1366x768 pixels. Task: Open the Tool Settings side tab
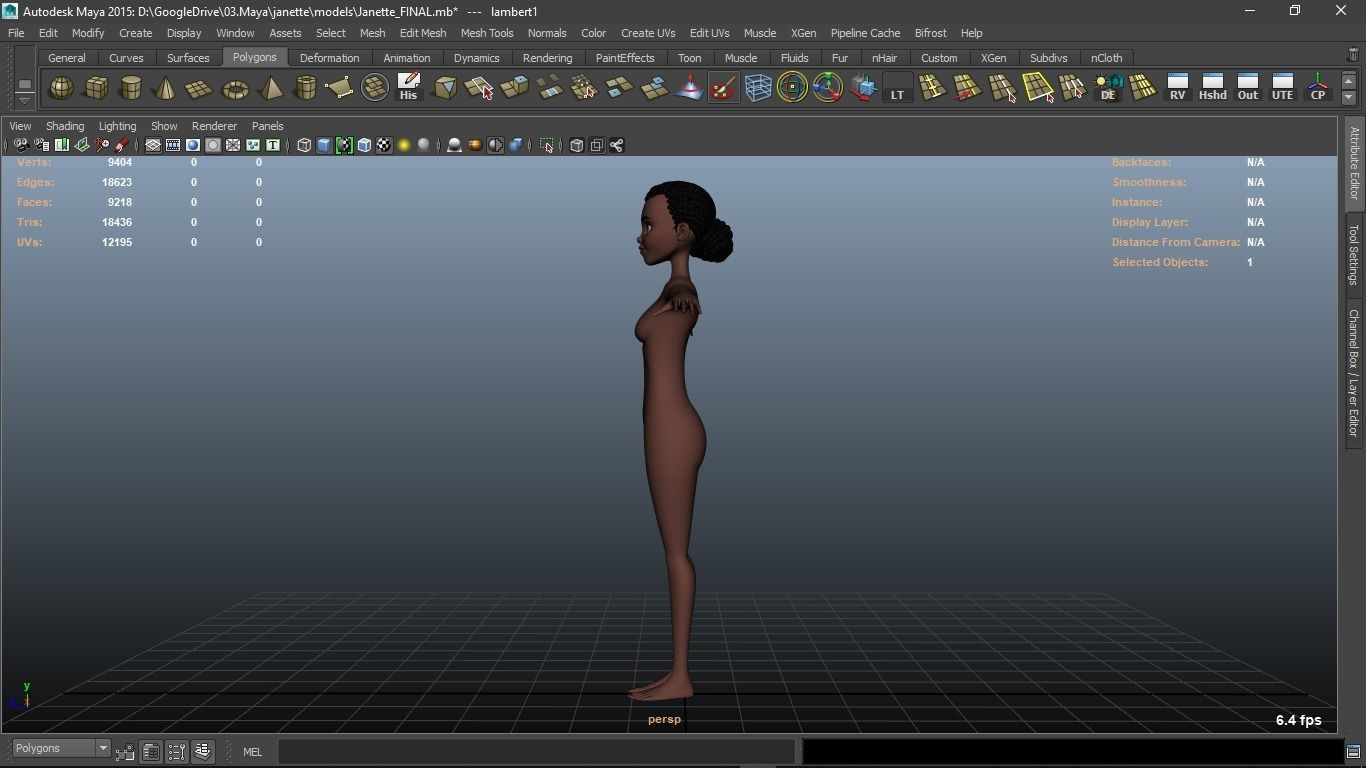pos(1354,254)
